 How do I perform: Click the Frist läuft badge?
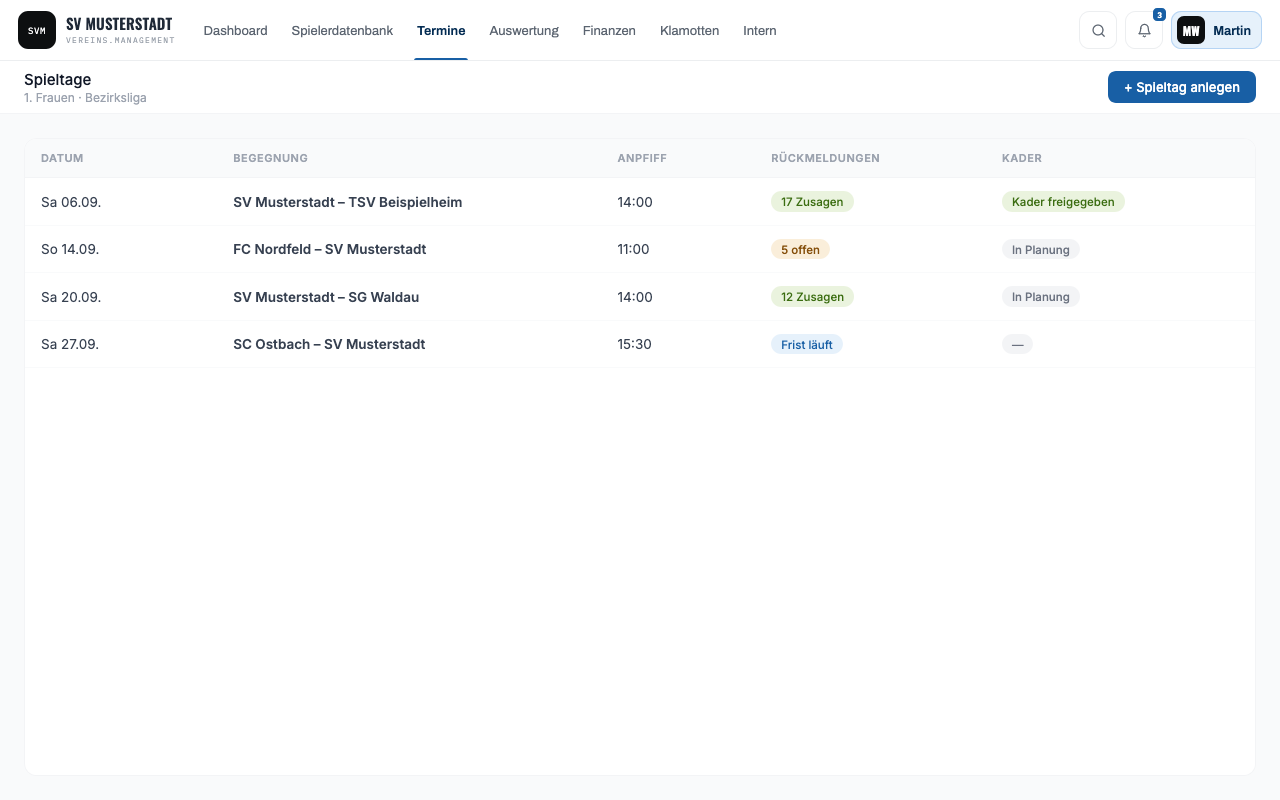(x=807, y=344)
